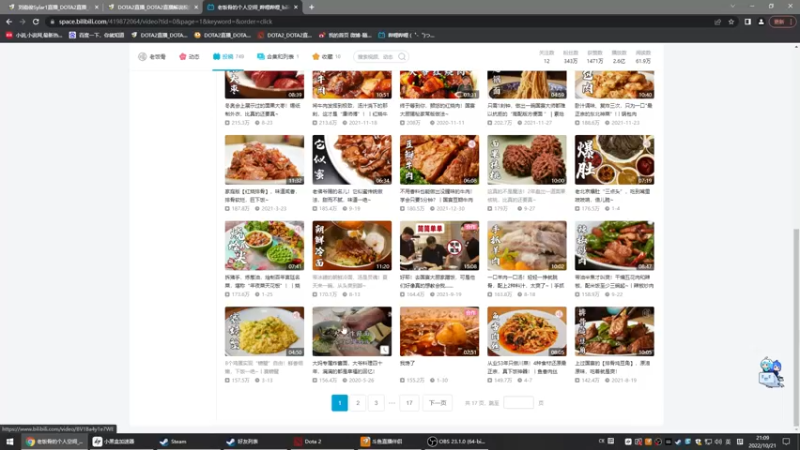Open the 11:02 红焖排骨 video thumbnail

click(264, 160)
